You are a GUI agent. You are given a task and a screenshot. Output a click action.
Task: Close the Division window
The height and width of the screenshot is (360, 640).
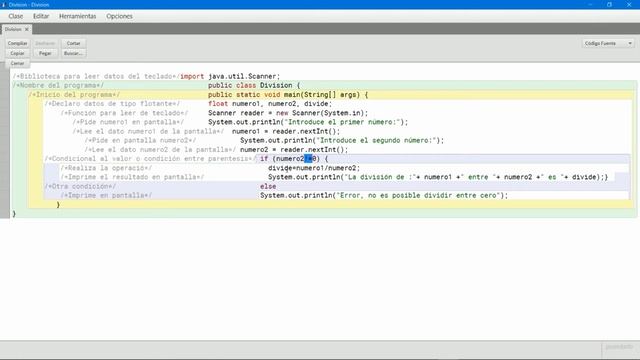(x=629, y=4)
